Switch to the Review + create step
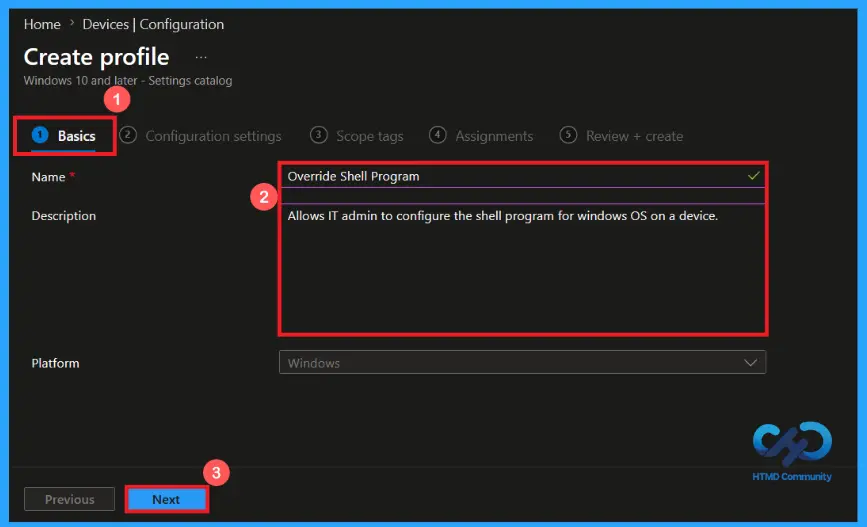This screenshot has width=867, height=527. click(621, 136)
